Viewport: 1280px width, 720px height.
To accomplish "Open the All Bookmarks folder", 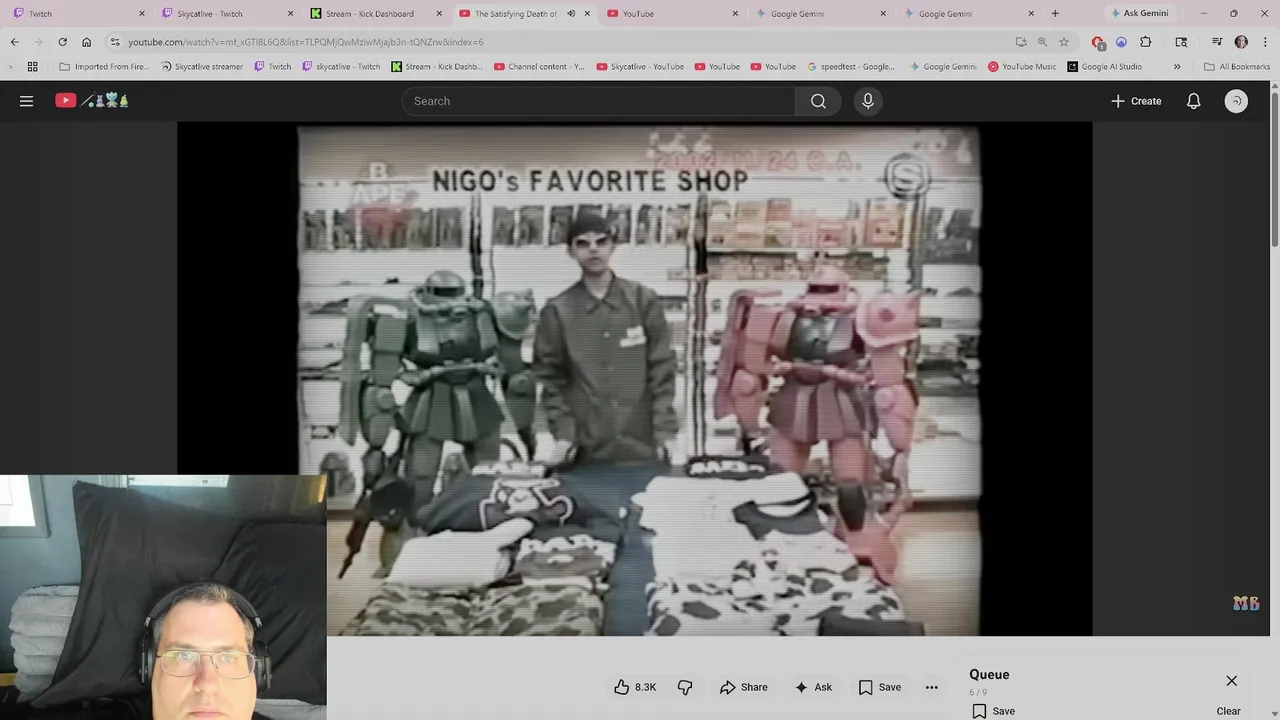I will tap(1237, 67).
